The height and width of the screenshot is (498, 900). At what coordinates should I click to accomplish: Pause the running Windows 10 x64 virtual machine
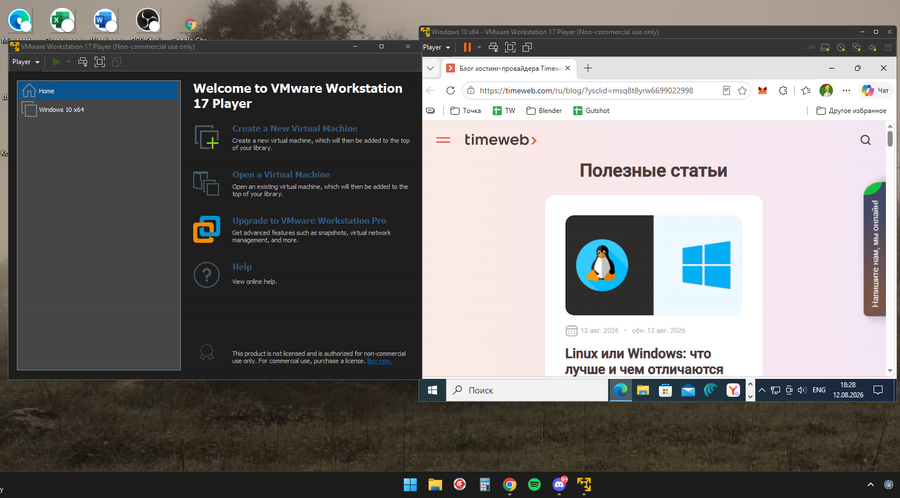467,47
